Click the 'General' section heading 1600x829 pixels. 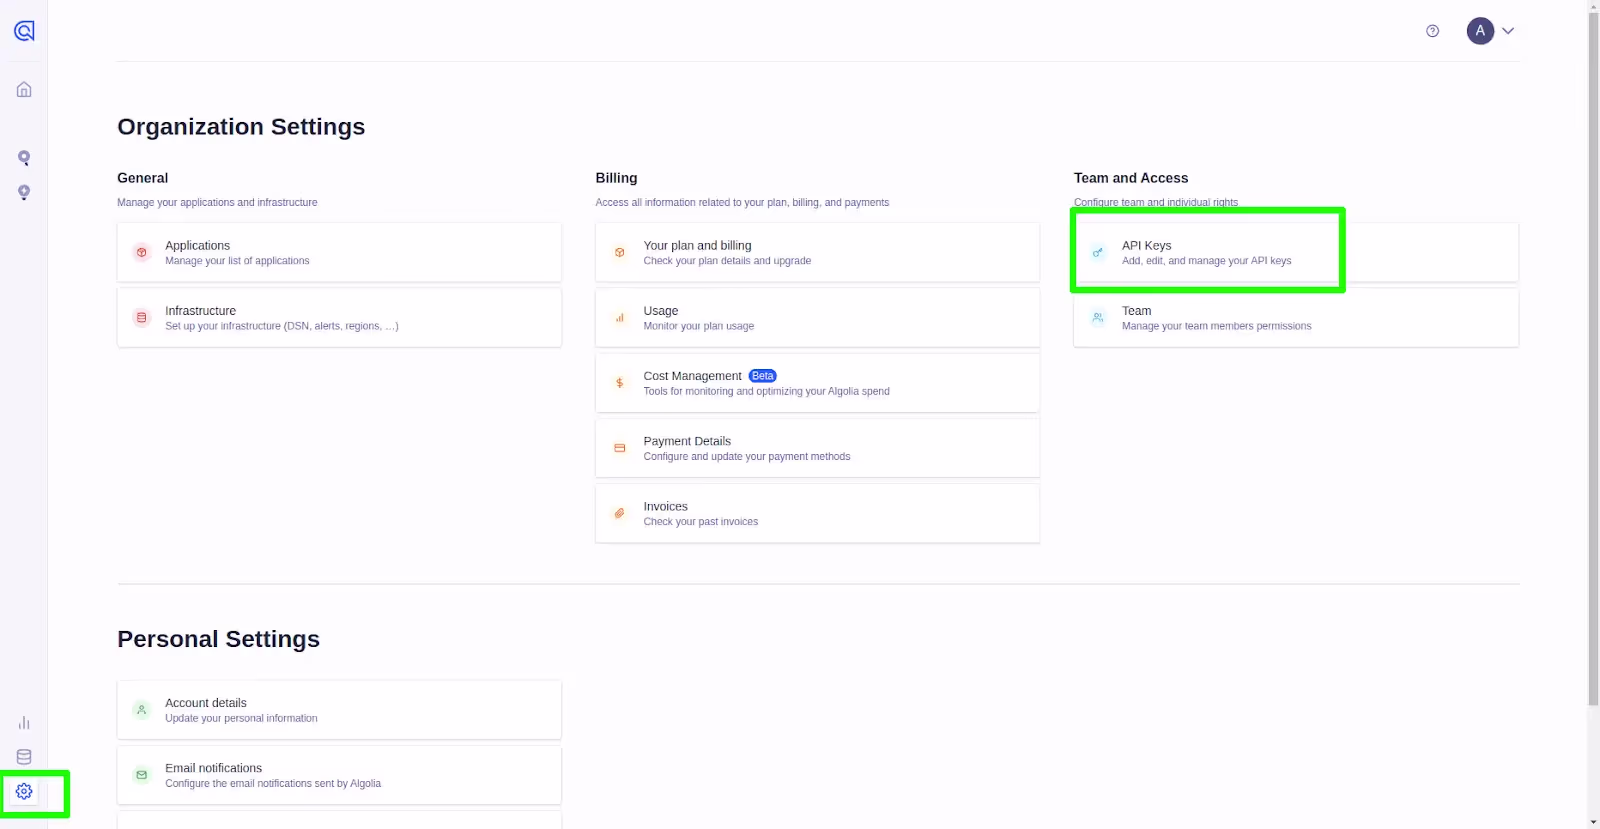point(142,178)
